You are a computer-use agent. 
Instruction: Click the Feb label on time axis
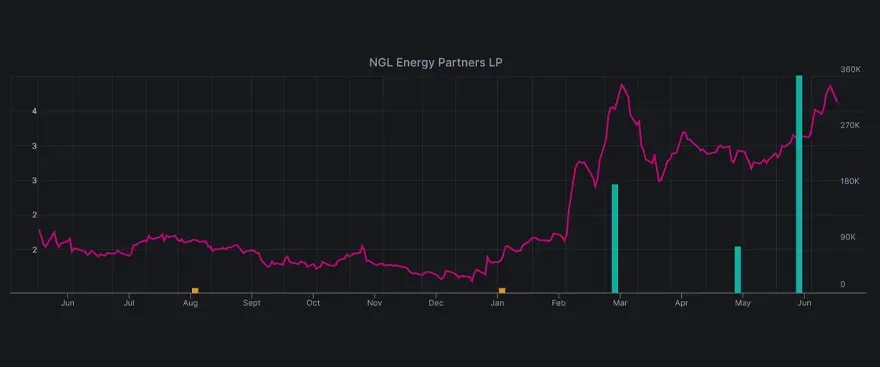558,303
